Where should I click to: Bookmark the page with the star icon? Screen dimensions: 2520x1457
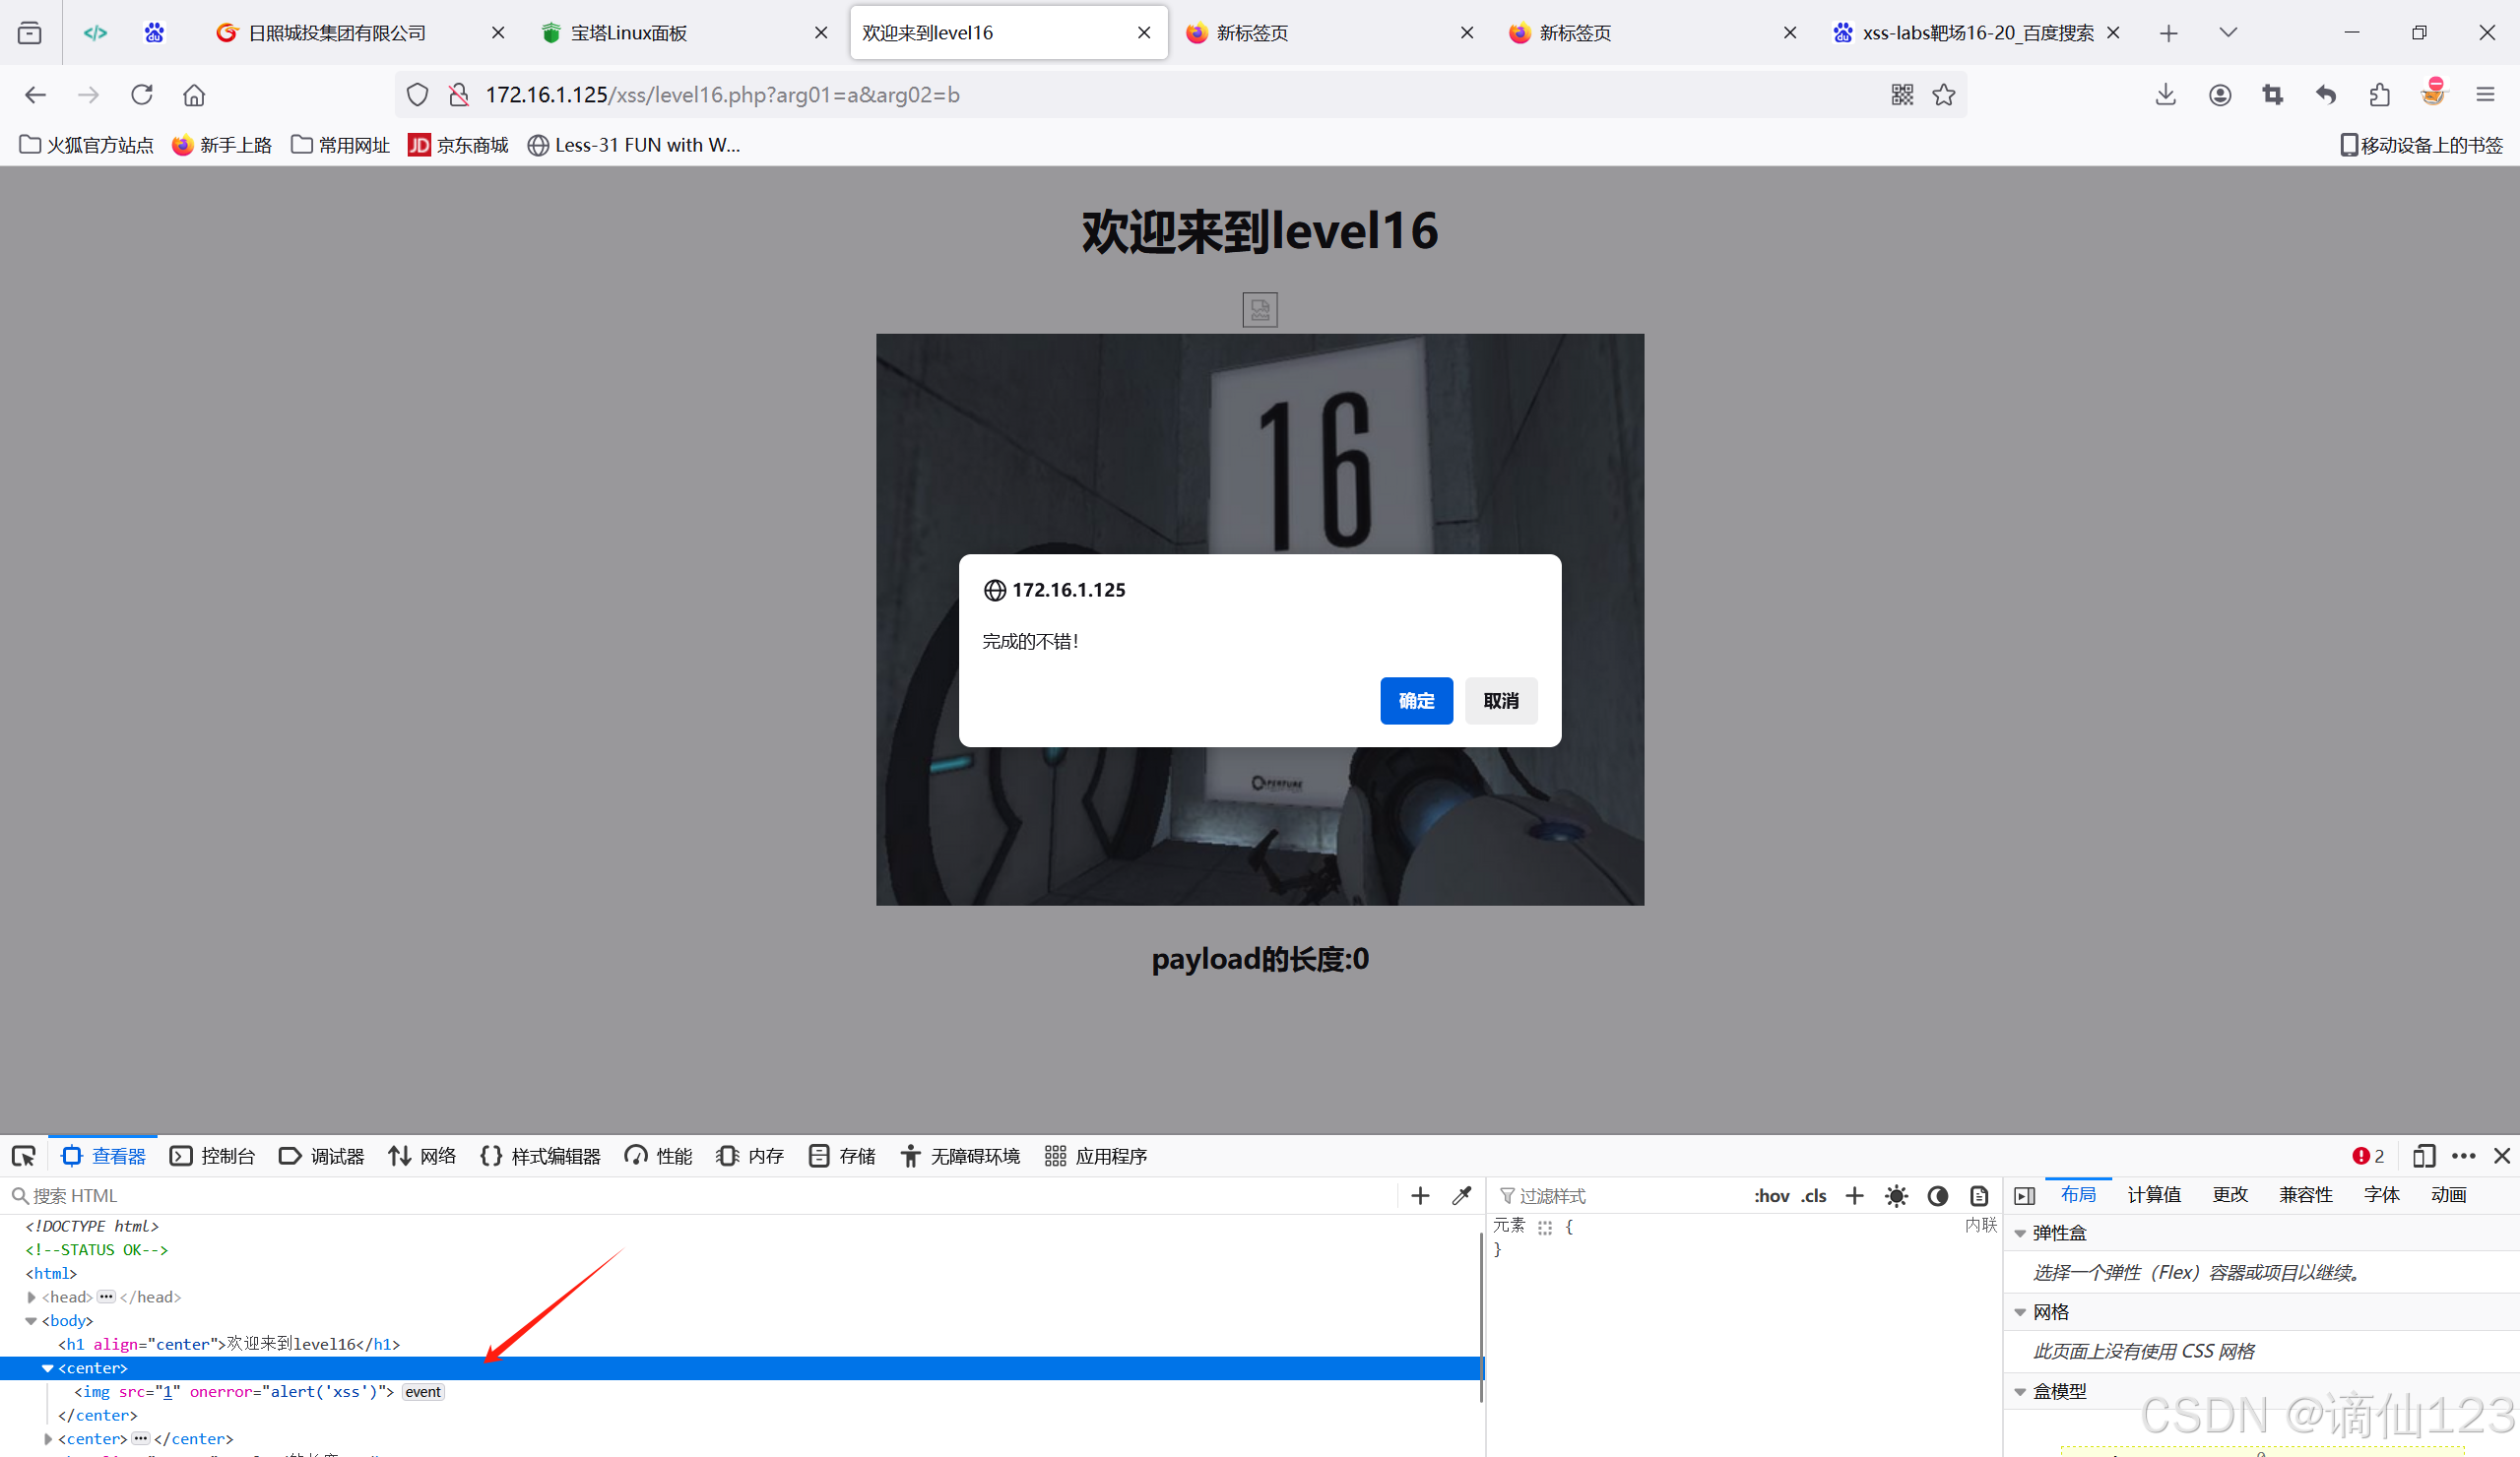point(1943,95)
